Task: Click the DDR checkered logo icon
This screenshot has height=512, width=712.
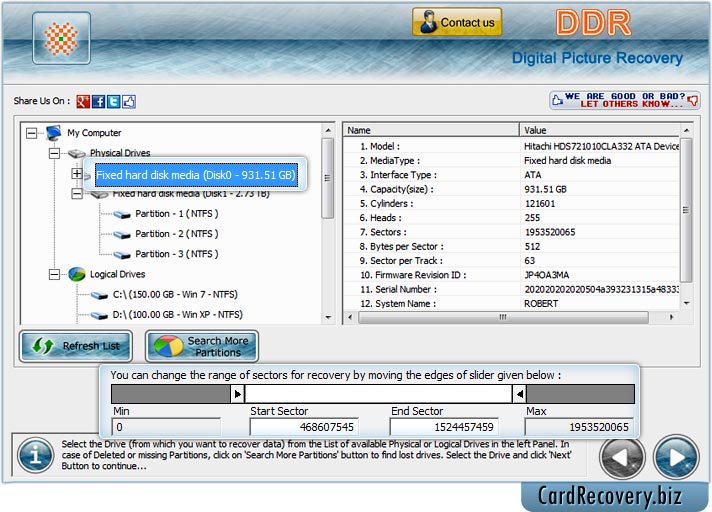Action: click(61, 38)
